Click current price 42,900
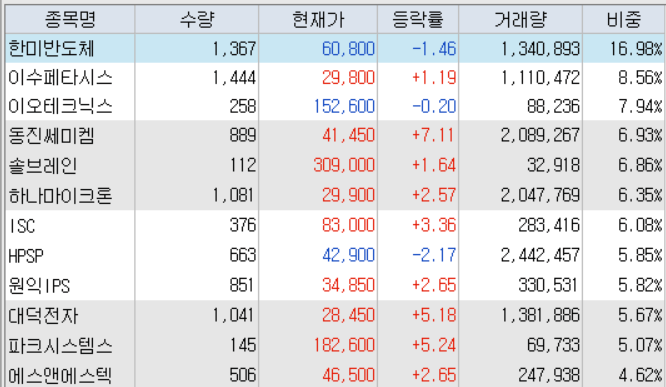This screenshot has width=666, height=387. pyautogui.click(x=348, y=255)
